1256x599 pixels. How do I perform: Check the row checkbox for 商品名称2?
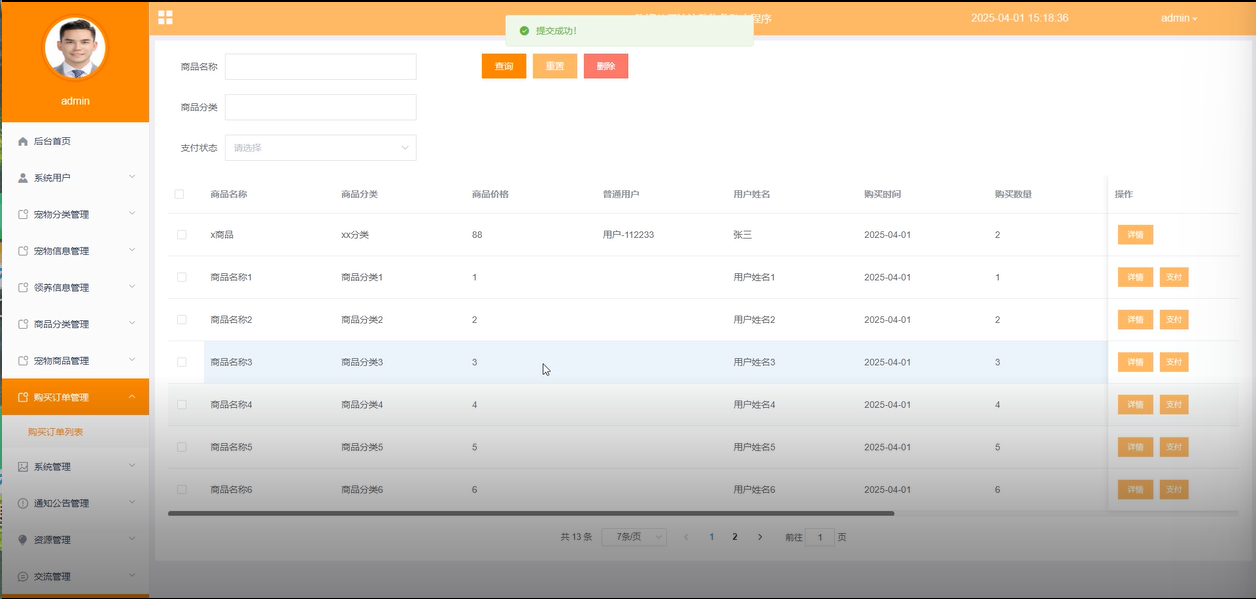[181, 320]
